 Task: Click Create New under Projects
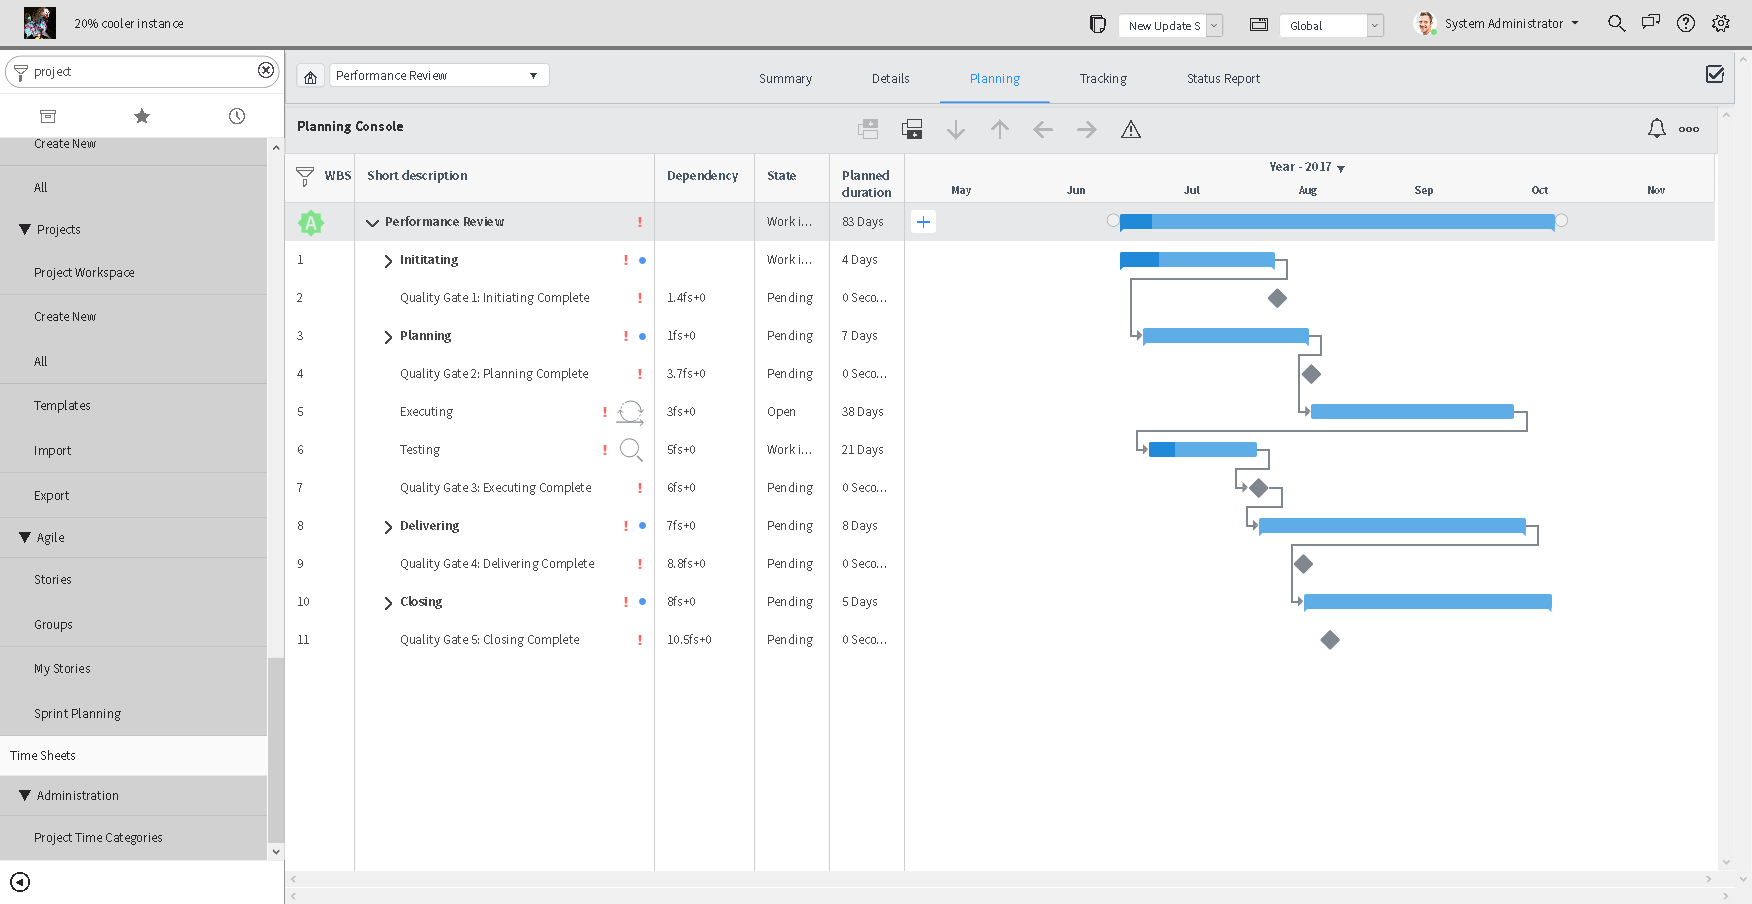point(64,316)
